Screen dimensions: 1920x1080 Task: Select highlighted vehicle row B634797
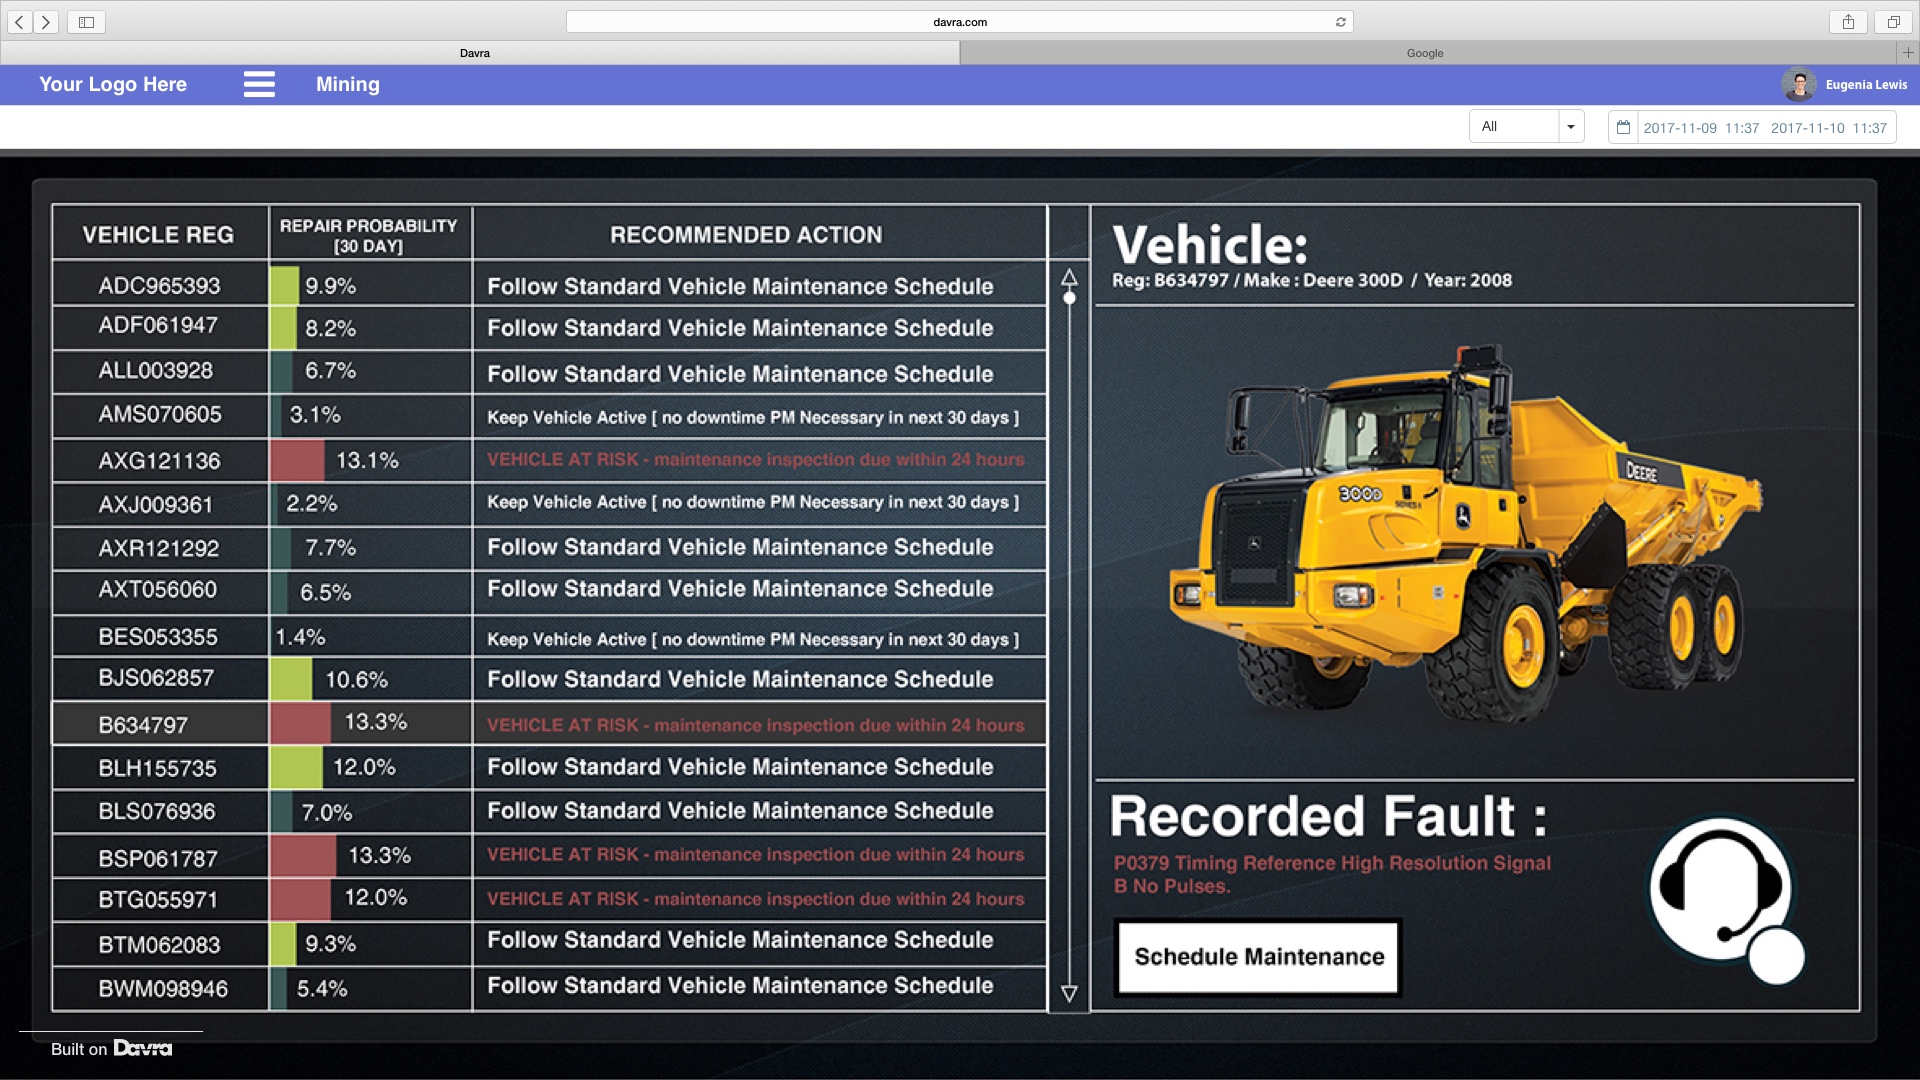point(549,723)
